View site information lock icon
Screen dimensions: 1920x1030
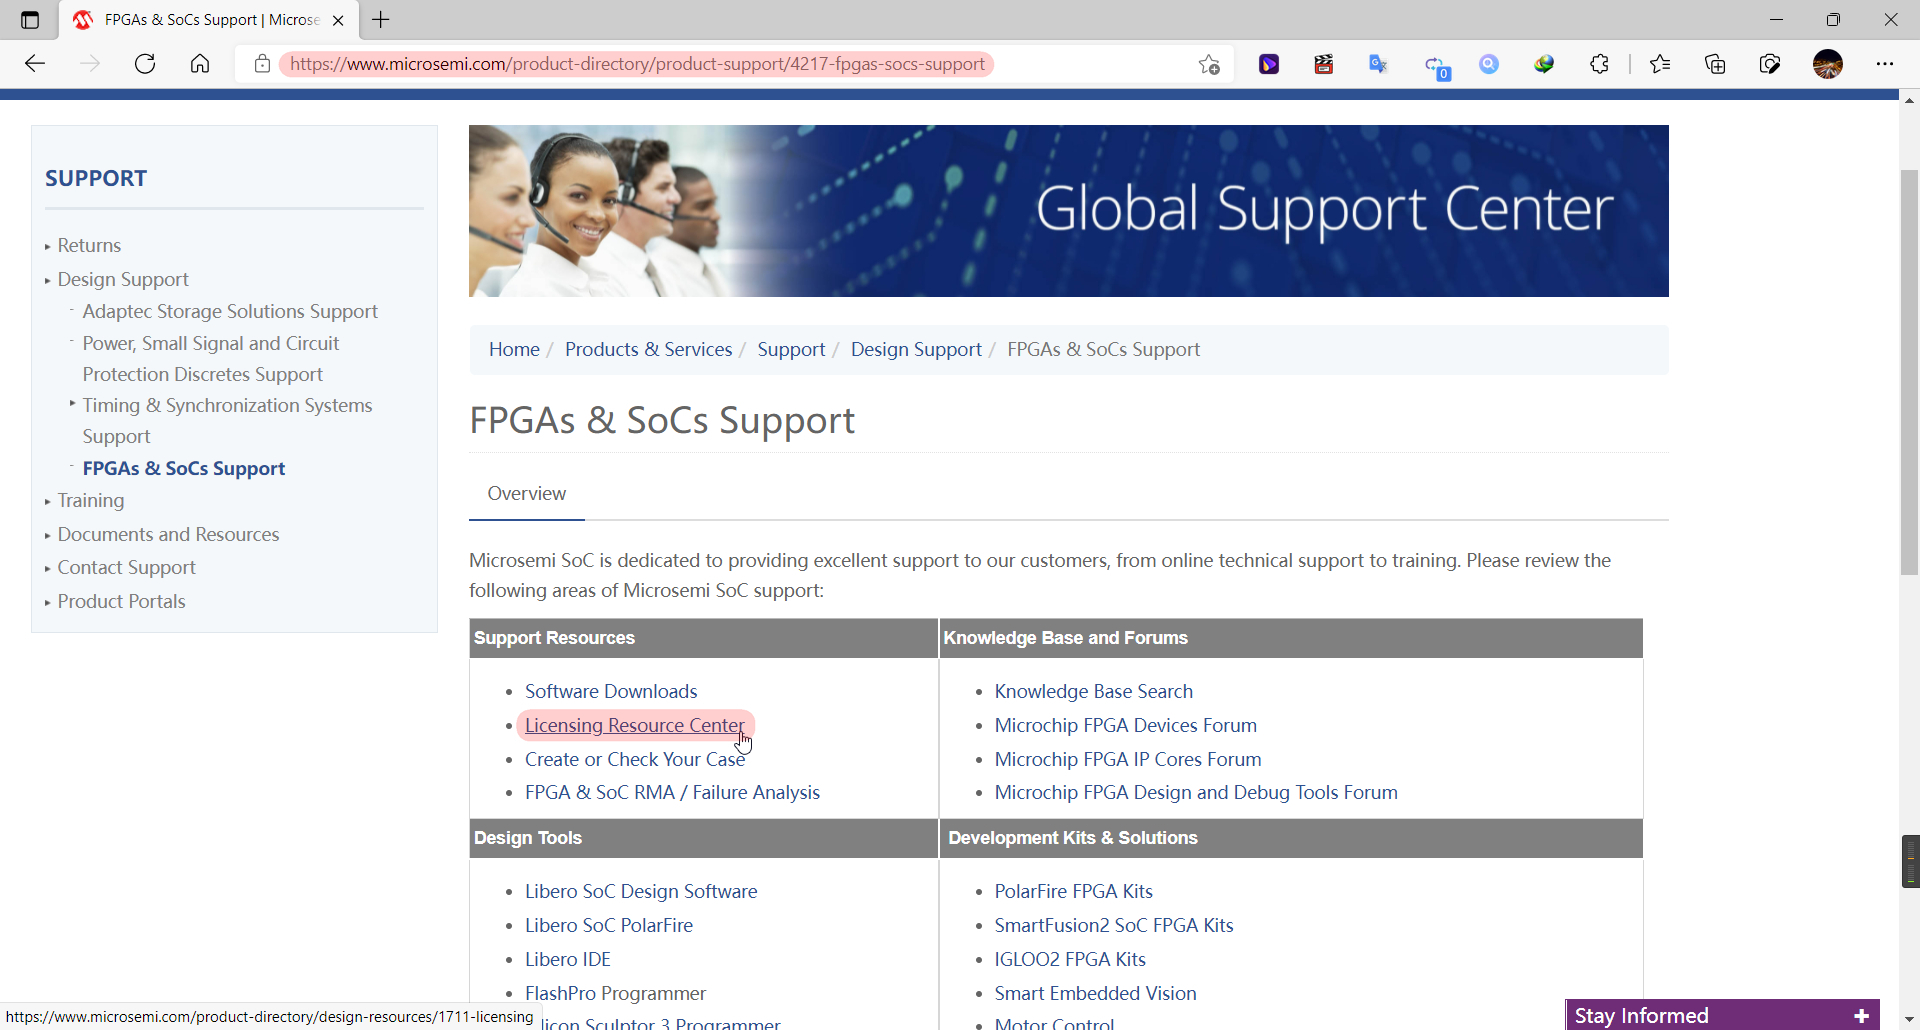point(262,64)
